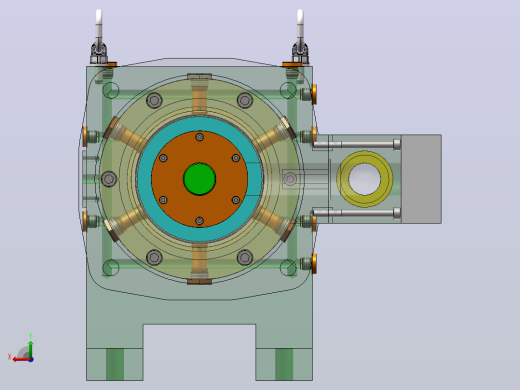Image resolution: width=520 pixels, height=390 pixels.
Task: Select the upper-right radial brass port fitting
Action: coord(274,135)
